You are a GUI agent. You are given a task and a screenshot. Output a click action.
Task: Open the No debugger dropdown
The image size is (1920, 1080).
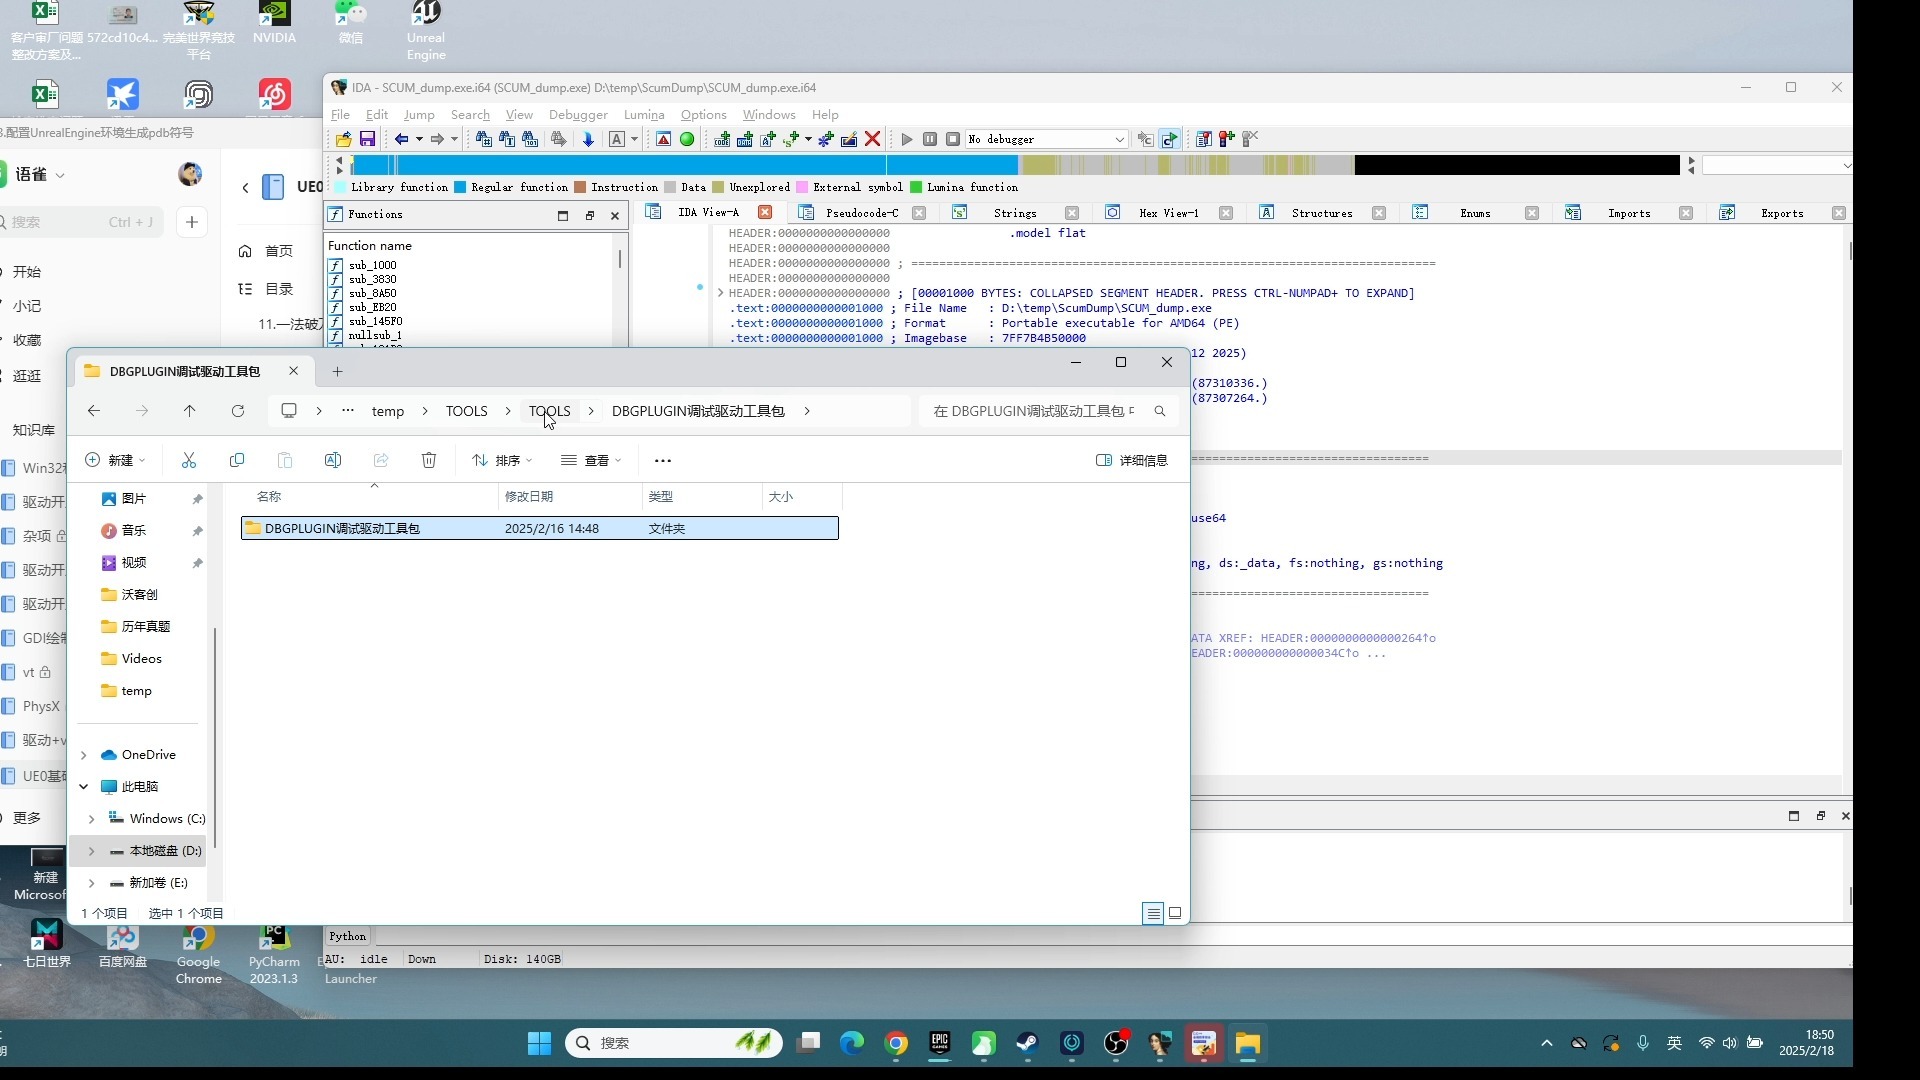pyautogui.click(x=1119, y=139)
